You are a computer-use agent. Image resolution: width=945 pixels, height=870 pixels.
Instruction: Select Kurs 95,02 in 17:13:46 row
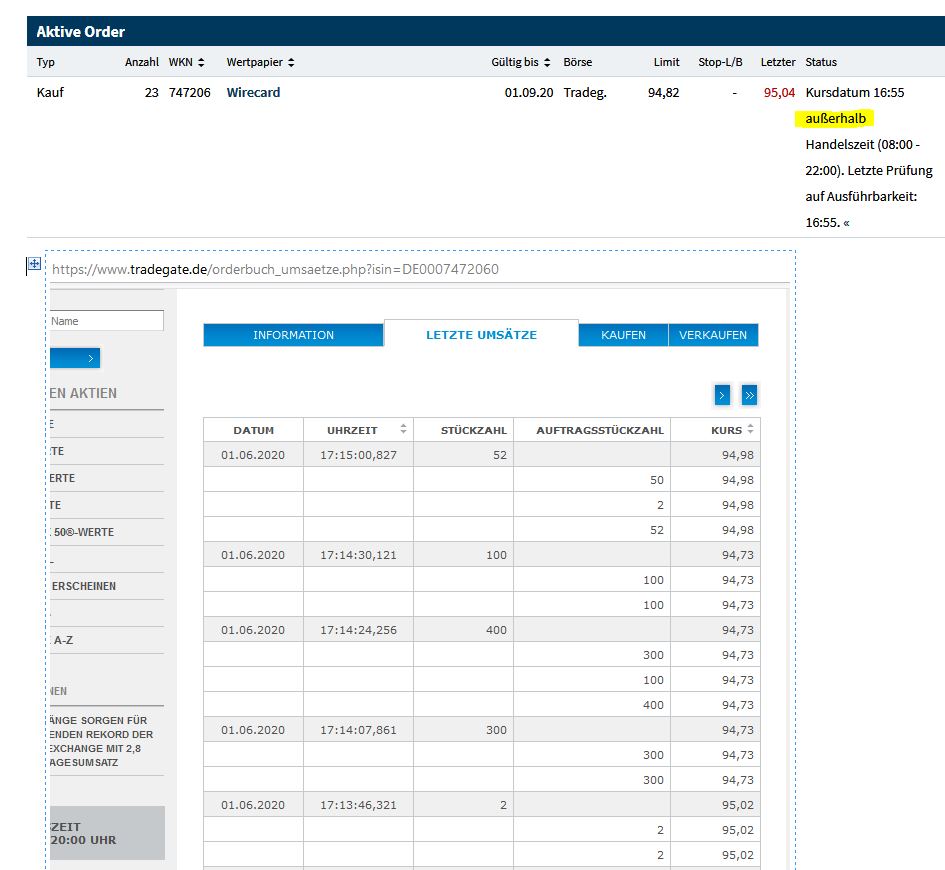[738, 805]
